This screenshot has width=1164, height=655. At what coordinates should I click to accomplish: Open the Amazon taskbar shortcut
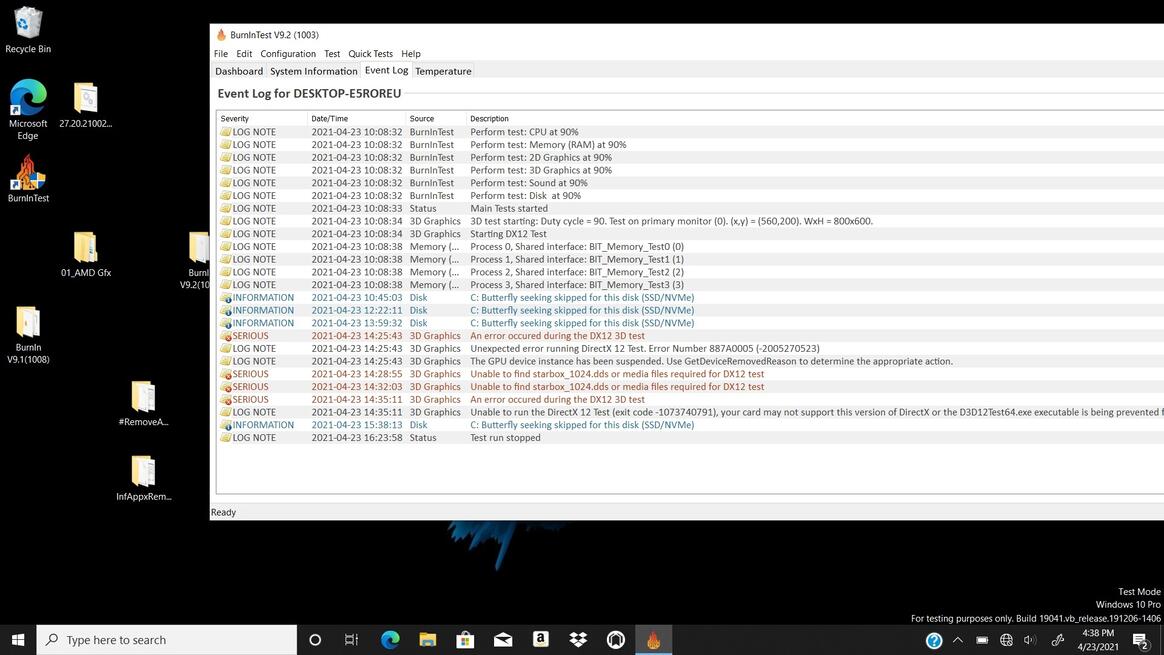pos(540,639)
